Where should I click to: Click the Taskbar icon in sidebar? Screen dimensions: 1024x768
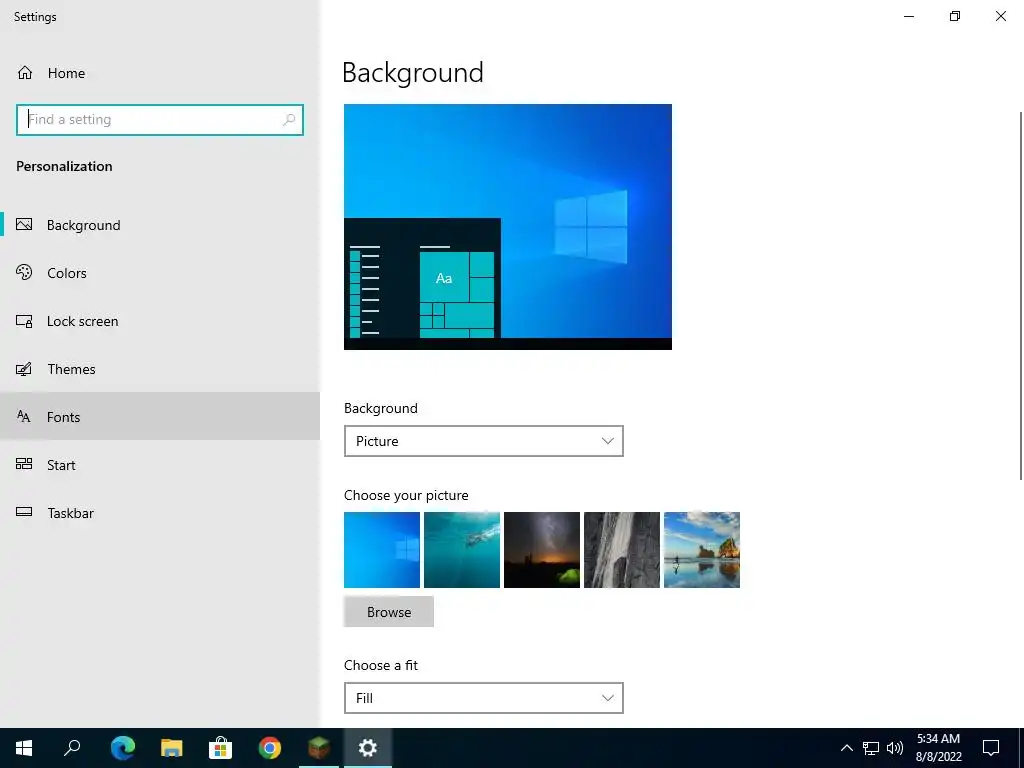click(24, 511)
